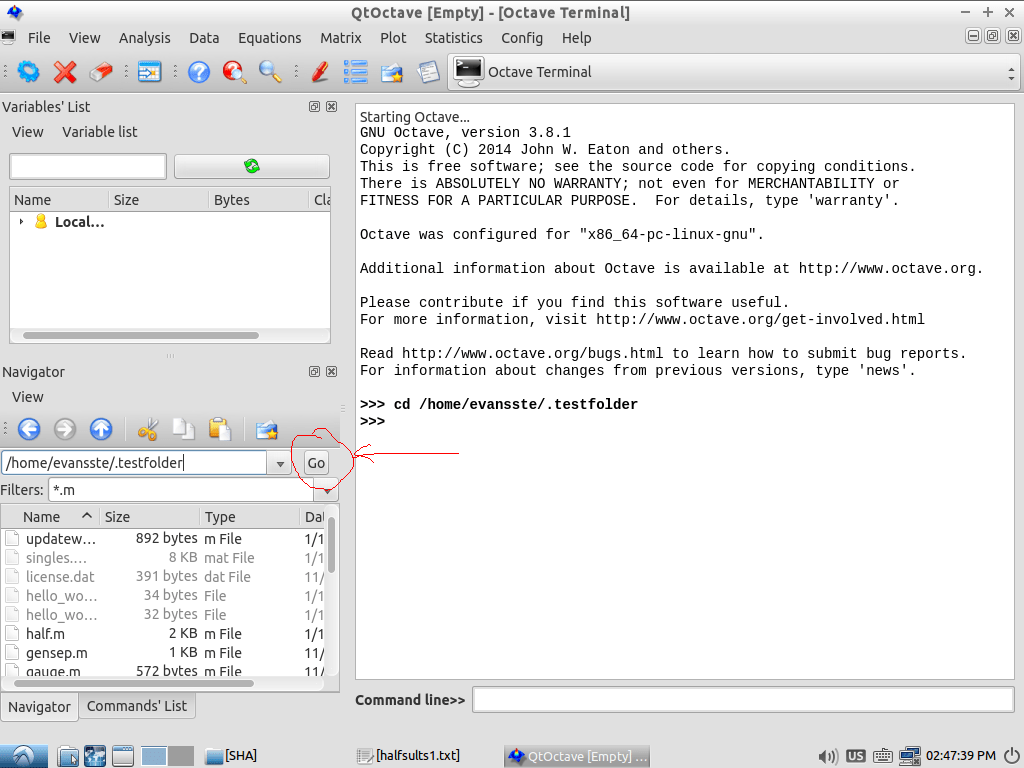Click the green refresh button in Variables' List

(251, 165)
